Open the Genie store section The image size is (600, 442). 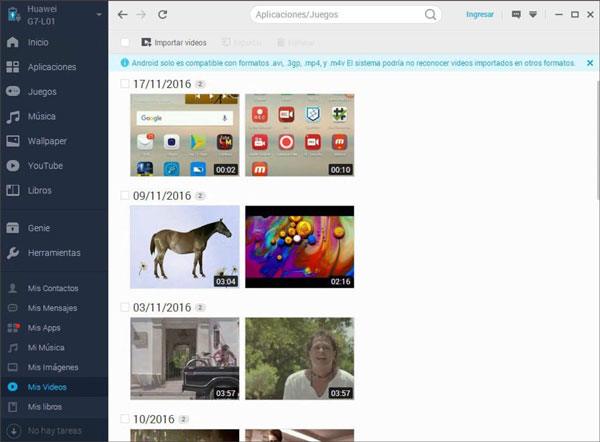28,228
